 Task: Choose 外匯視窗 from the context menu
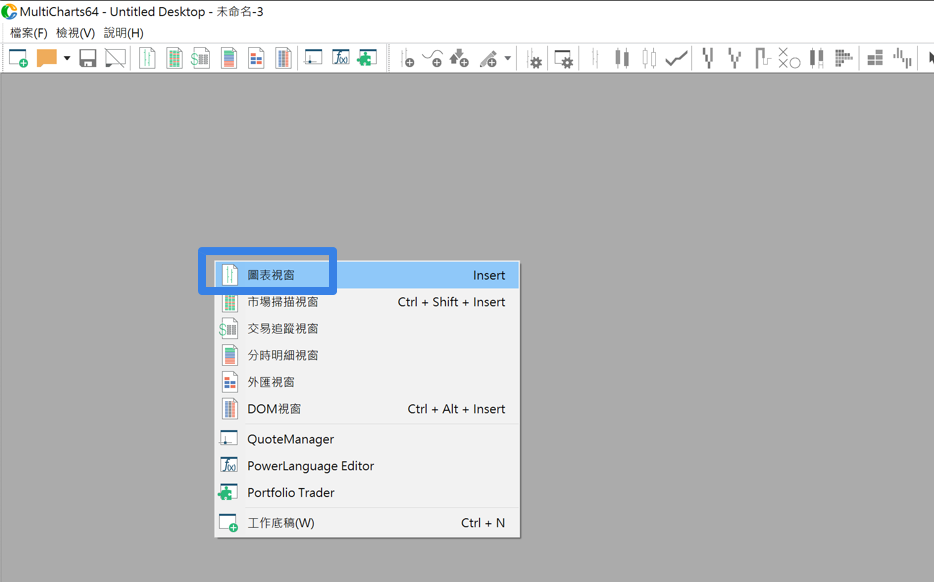(367, 382)
